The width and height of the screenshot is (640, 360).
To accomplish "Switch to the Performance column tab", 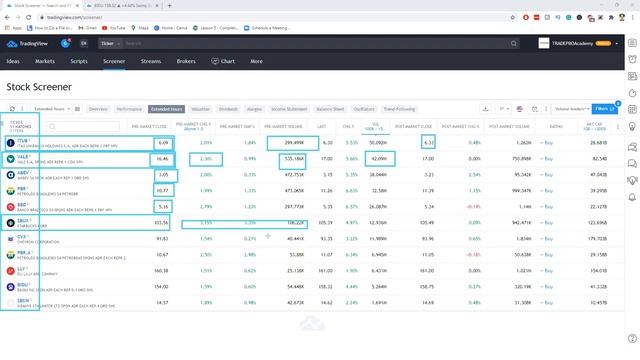I will pyautogui.click(x=129, y=109).
